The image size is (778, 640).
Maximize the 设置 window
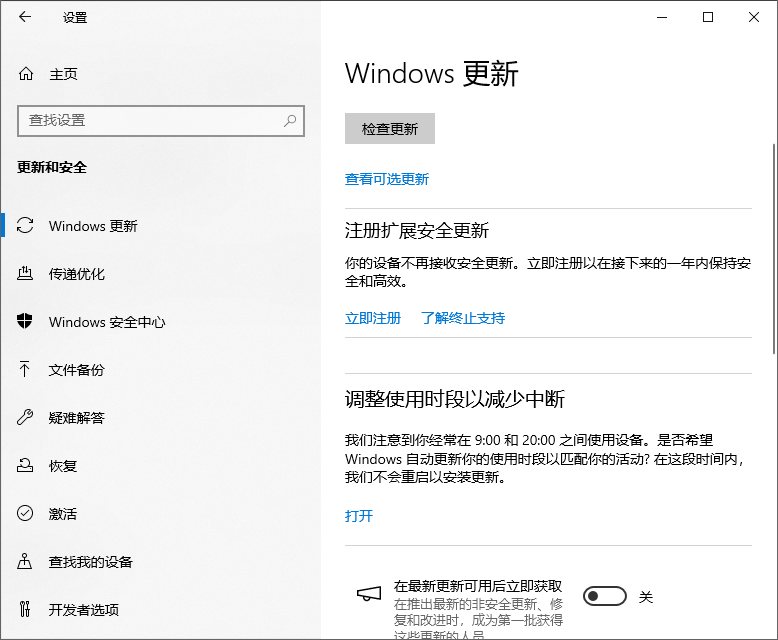tap(708, 17)
